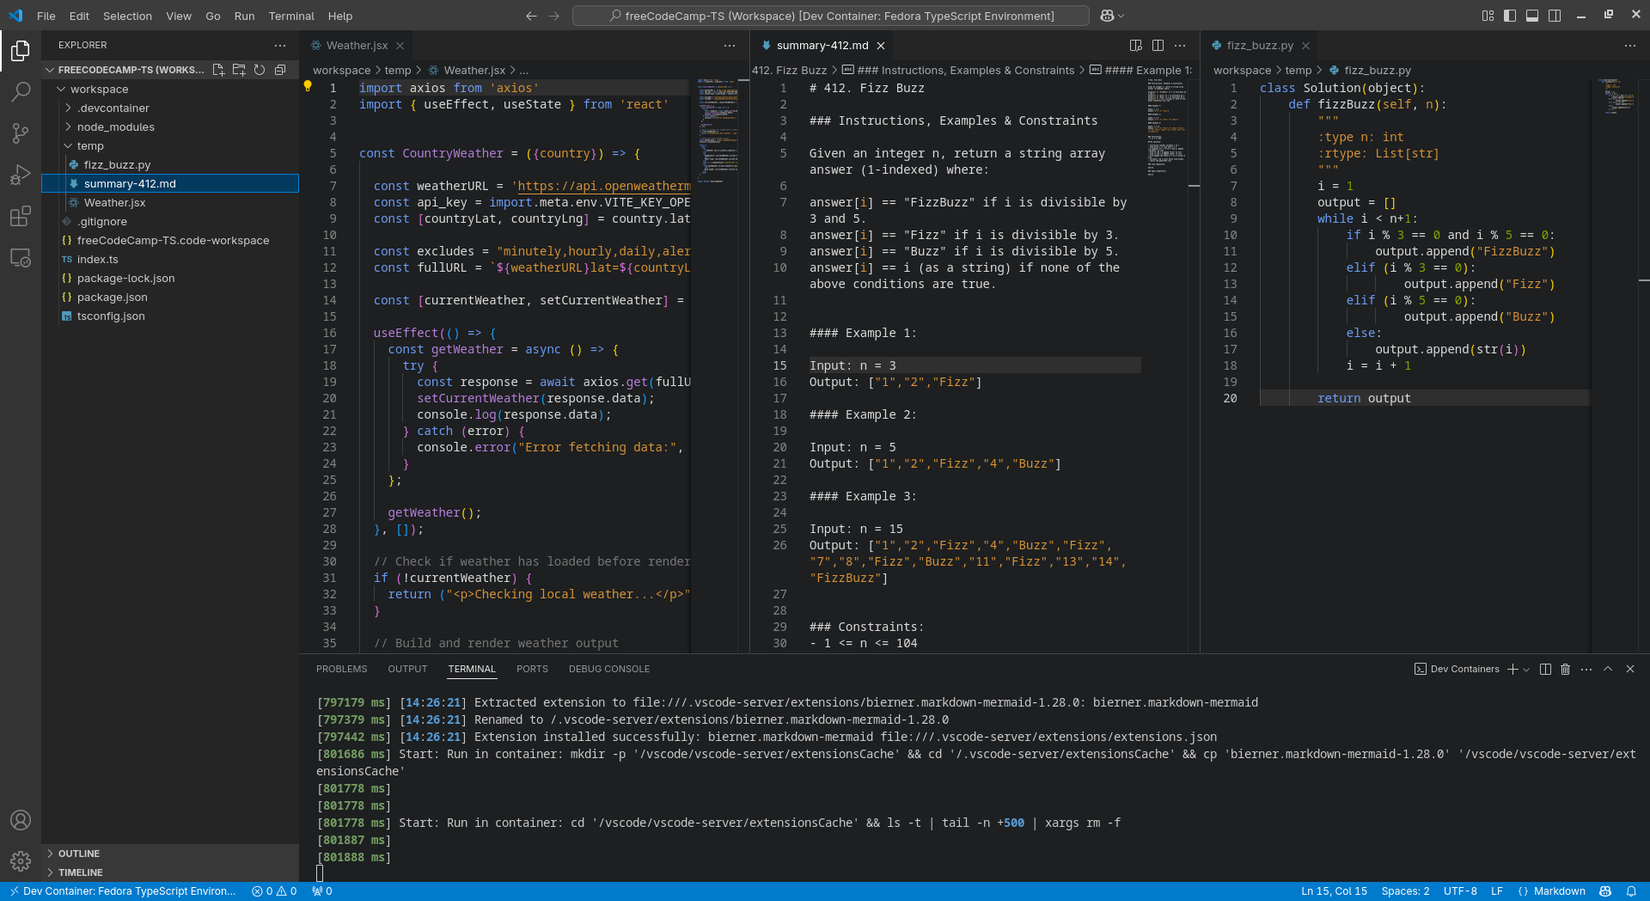Select the Run and Debug icon
Viewport: 1650px width, 901px height.
click(20, 174)
